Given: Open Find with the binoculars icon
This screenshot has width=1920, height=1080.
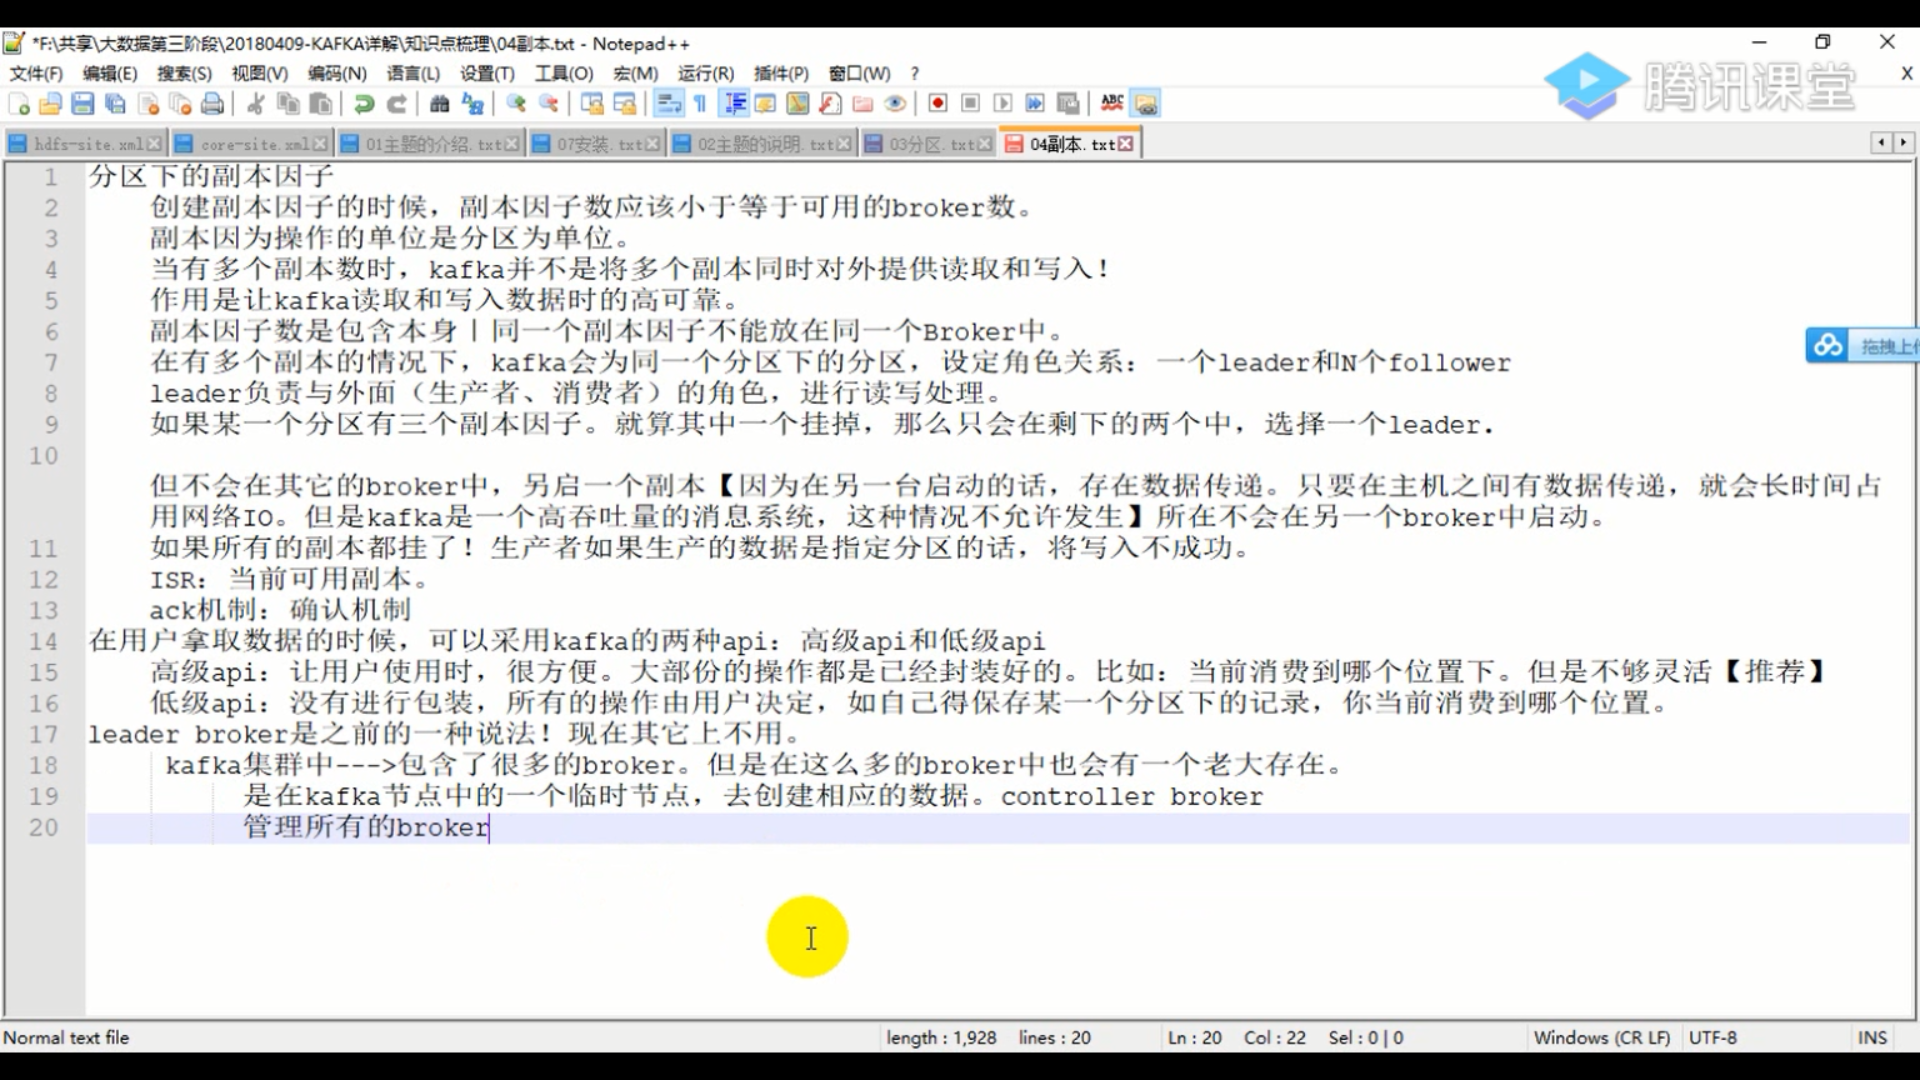Looking at the screenshot, I should click(x=439, y=103).
